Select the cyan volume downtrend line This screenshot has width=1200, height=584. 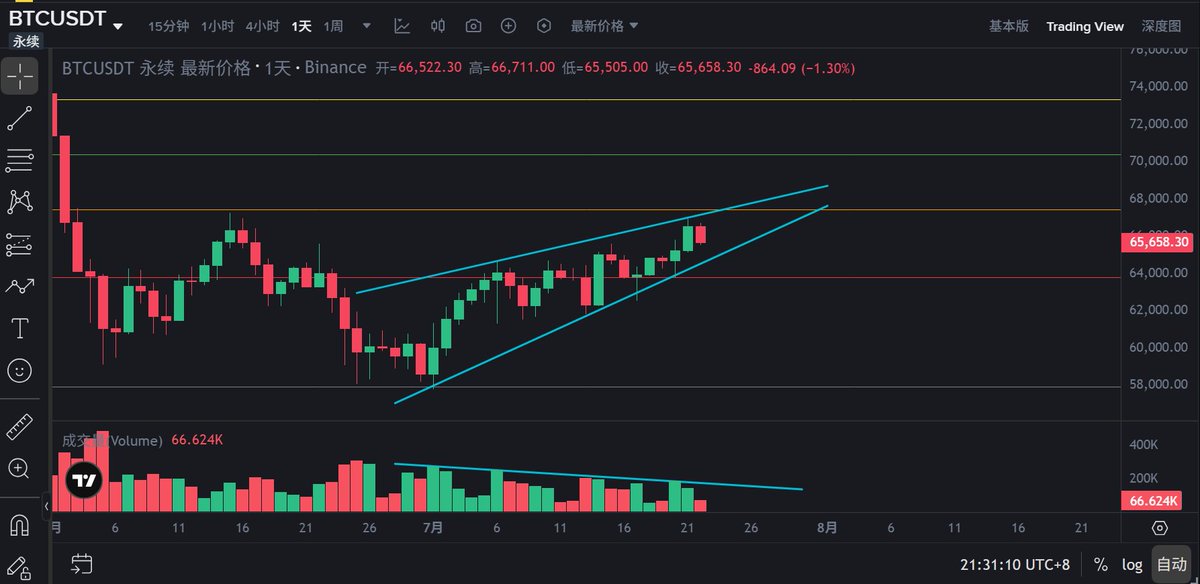pos(598,476)
